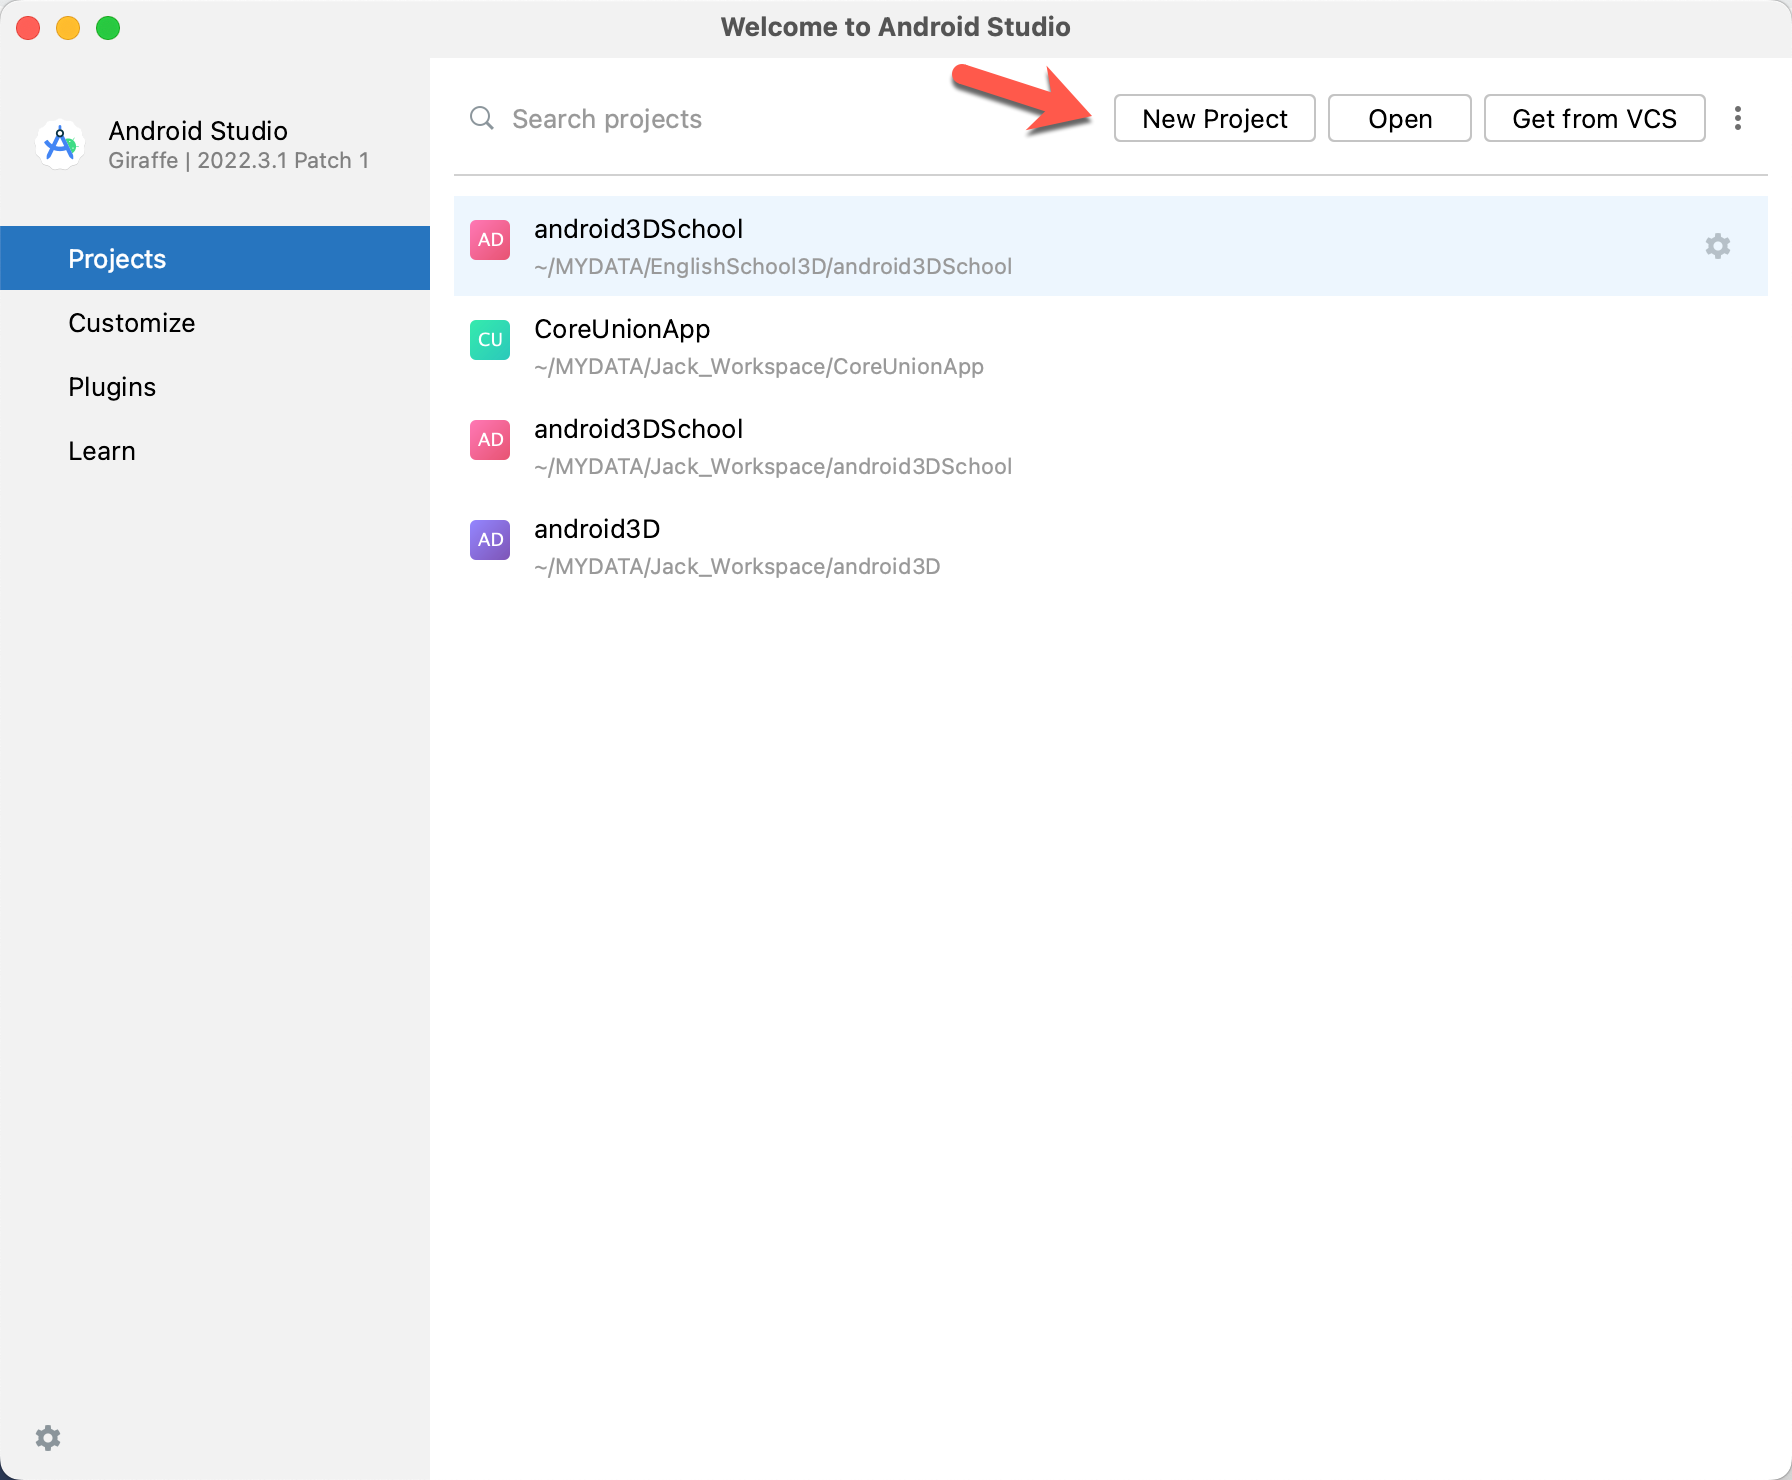Viewport: 1792px width, 1480px height.
Task: Click the search magnifier icon
Action: (482, 118)
